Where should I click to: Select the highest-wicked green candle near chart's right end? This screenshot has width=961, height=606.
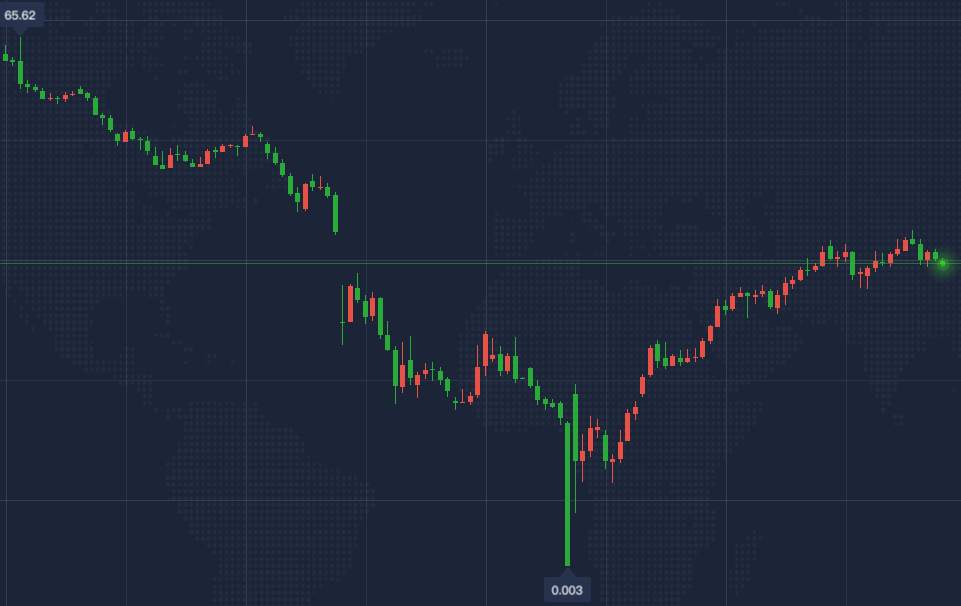pos(913,240)
